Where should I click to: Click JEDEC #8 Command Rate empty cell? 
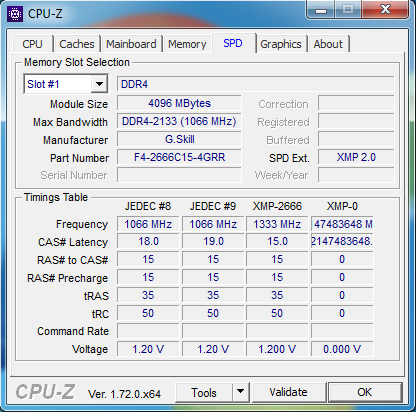[148, 331]
